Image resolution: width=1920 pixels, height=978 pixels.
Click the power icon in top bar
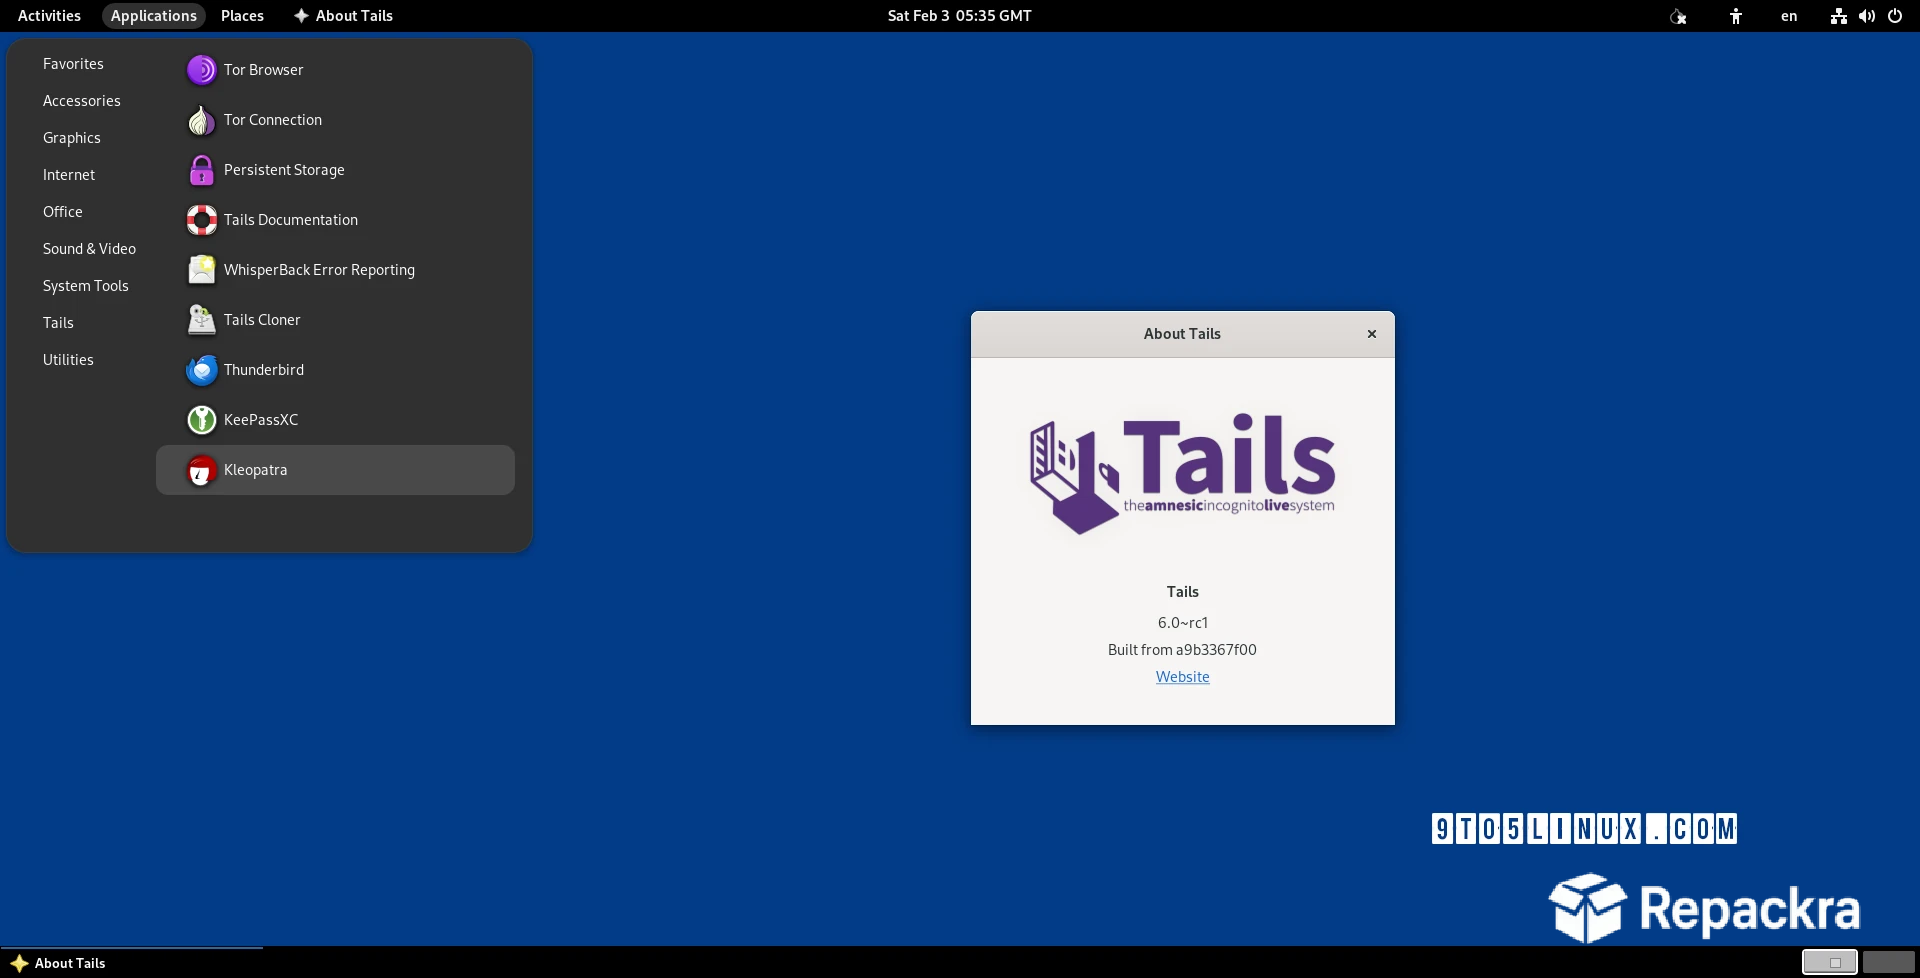(x=1894, y=16)
